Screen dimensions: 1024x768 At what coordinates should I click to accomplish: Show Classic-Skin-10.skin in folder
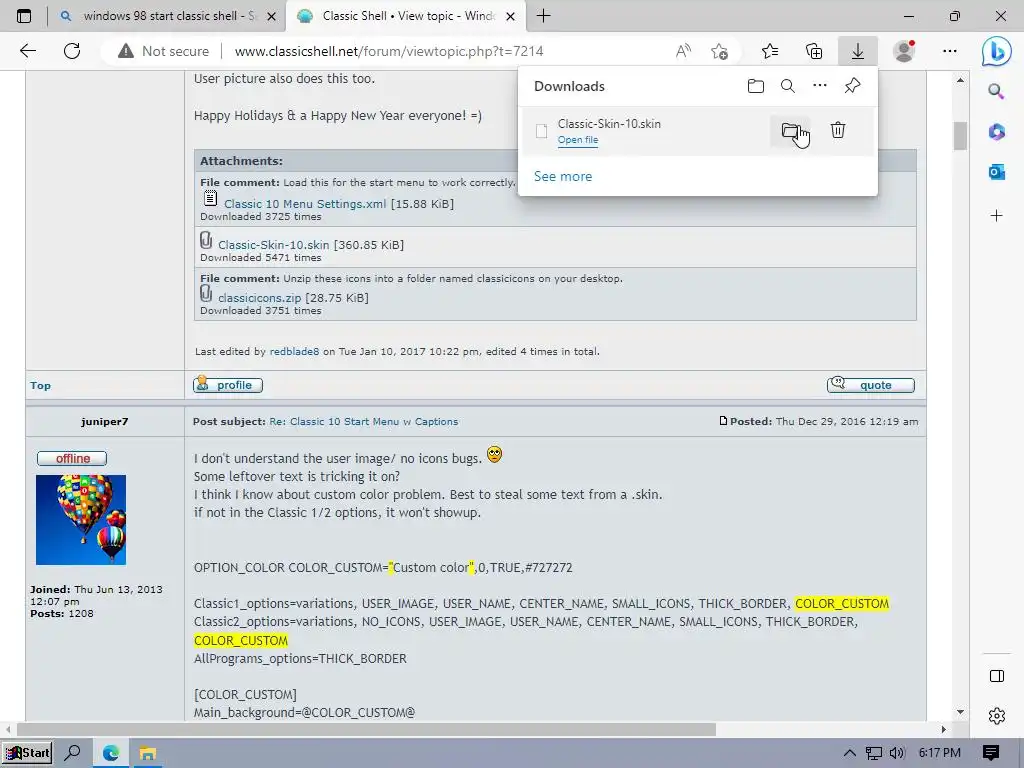790,131
